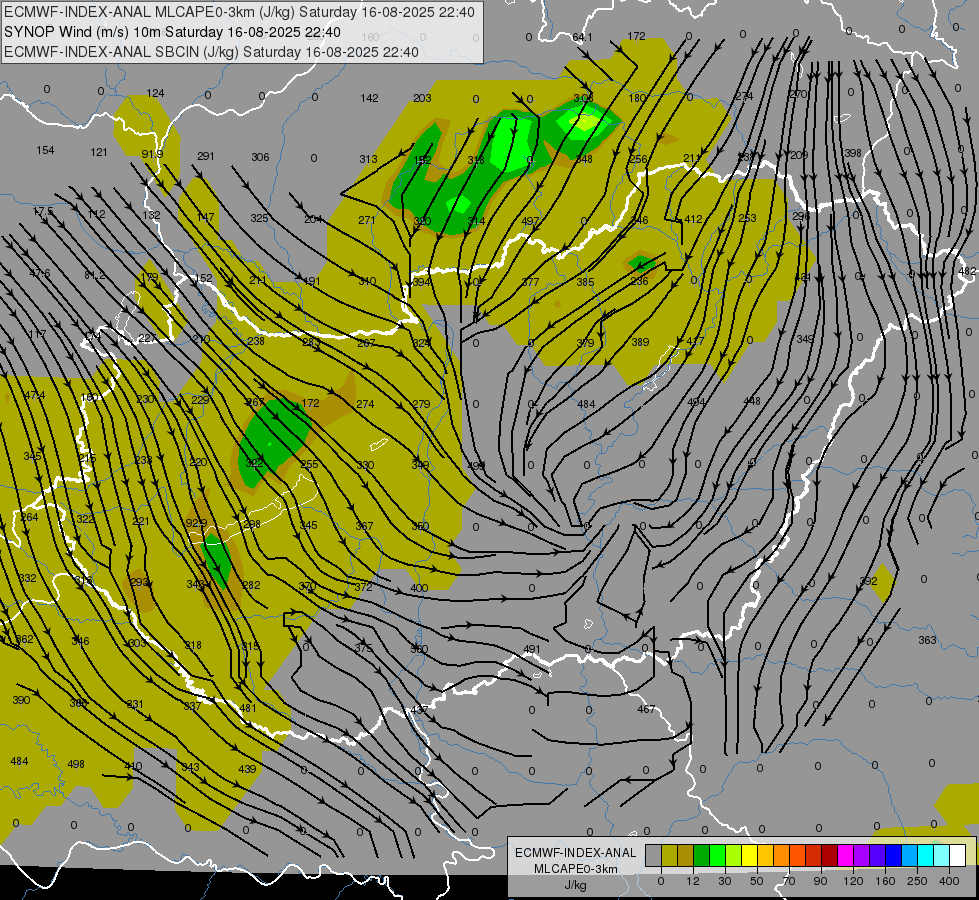Image resolution: width=979 pixels, height=900 pixels.
Task: Click the map value 203
Action: [422, 98]
